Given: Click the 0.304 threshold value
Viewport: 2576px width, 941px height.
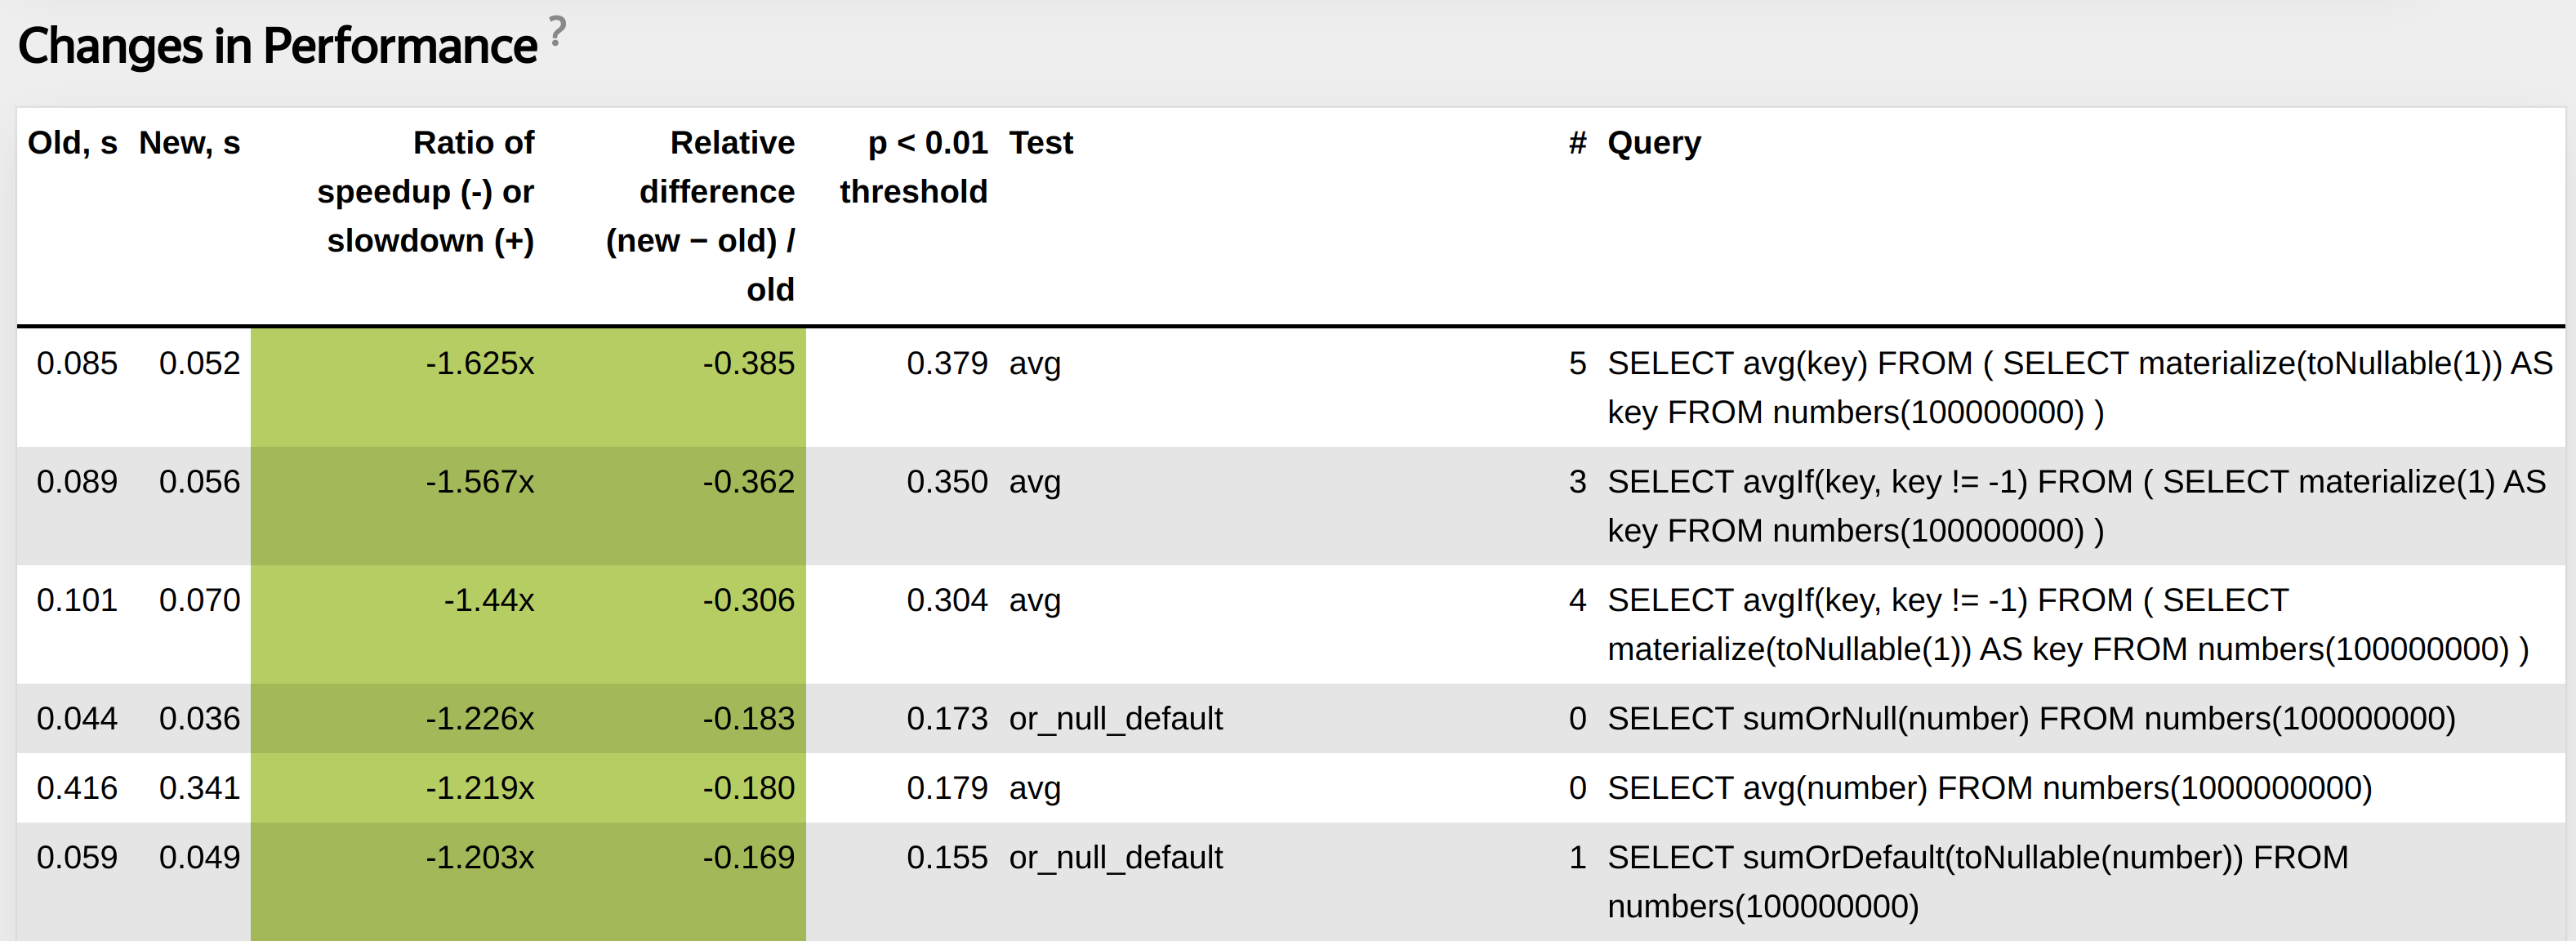Looking at the screenshot, I should click(x=946, y=600).
